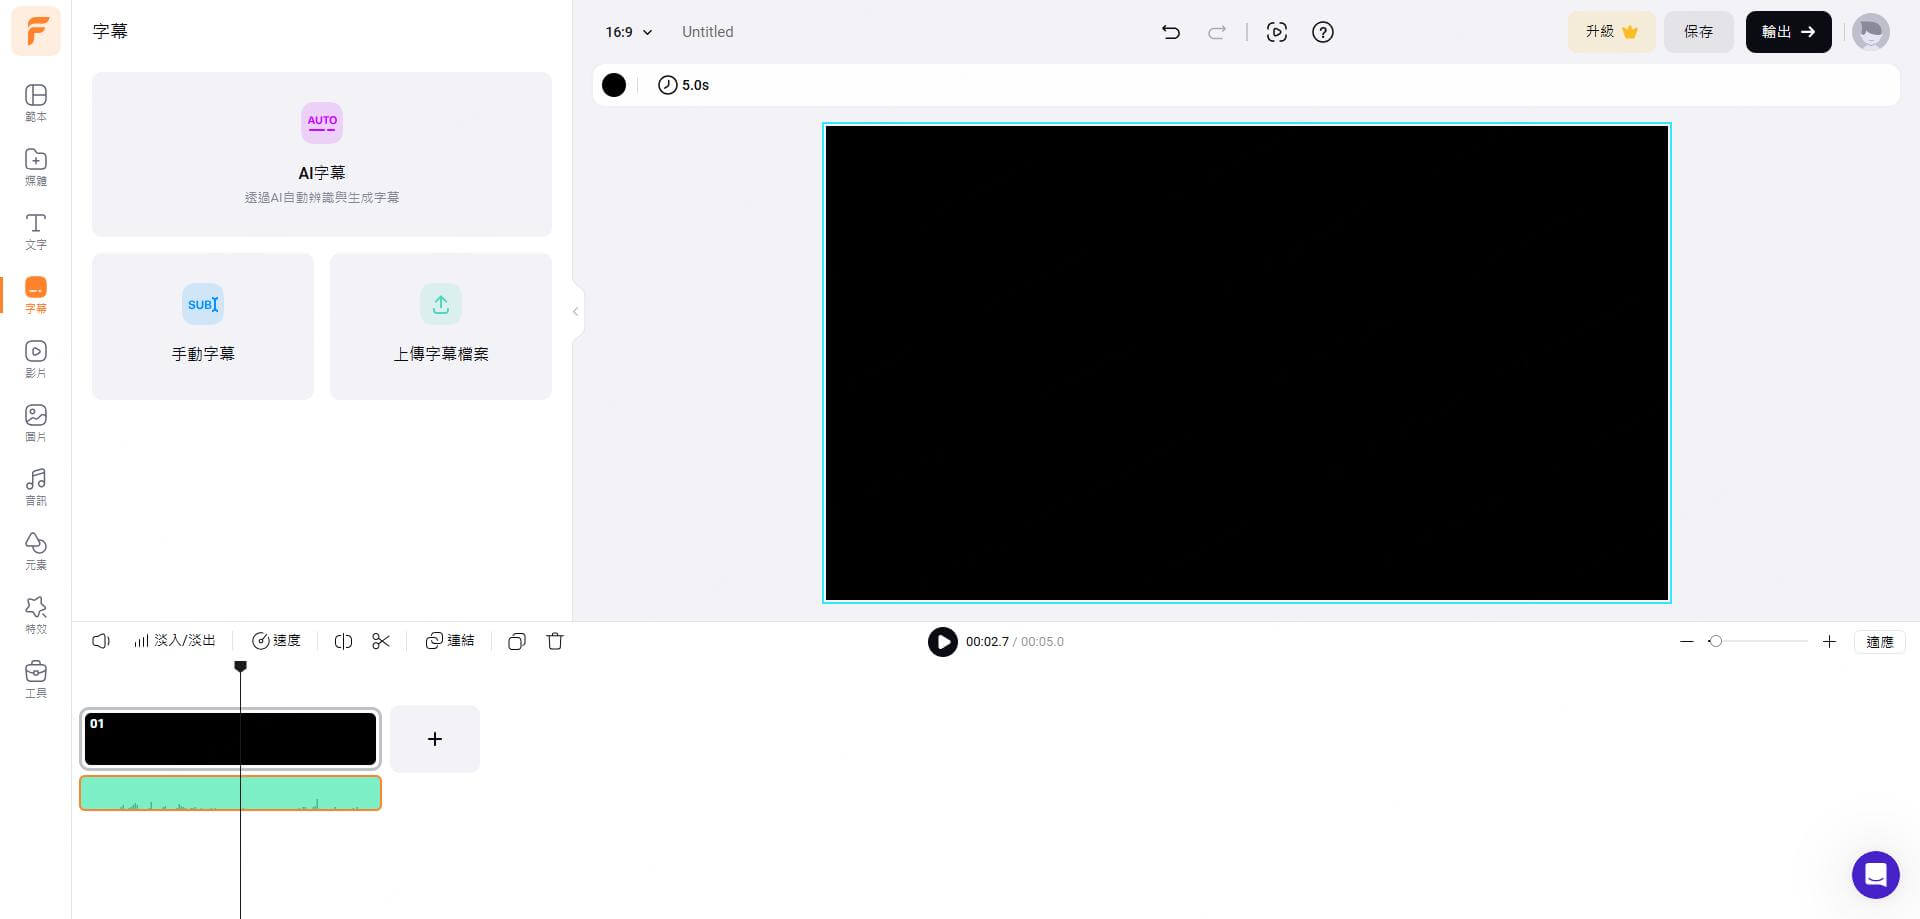Open the user avatar menu
The height and width of the screenshot is (919, 1920).
(1870, 32)
